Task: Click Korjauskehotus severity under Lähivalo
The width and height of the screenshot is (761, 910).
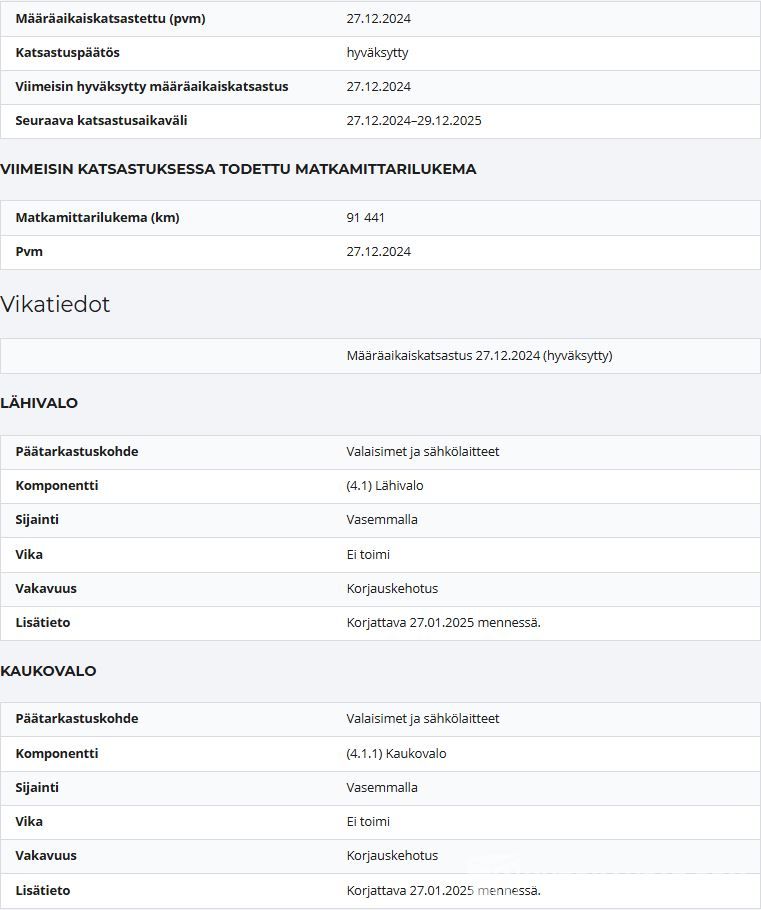Action: point(392,589)
